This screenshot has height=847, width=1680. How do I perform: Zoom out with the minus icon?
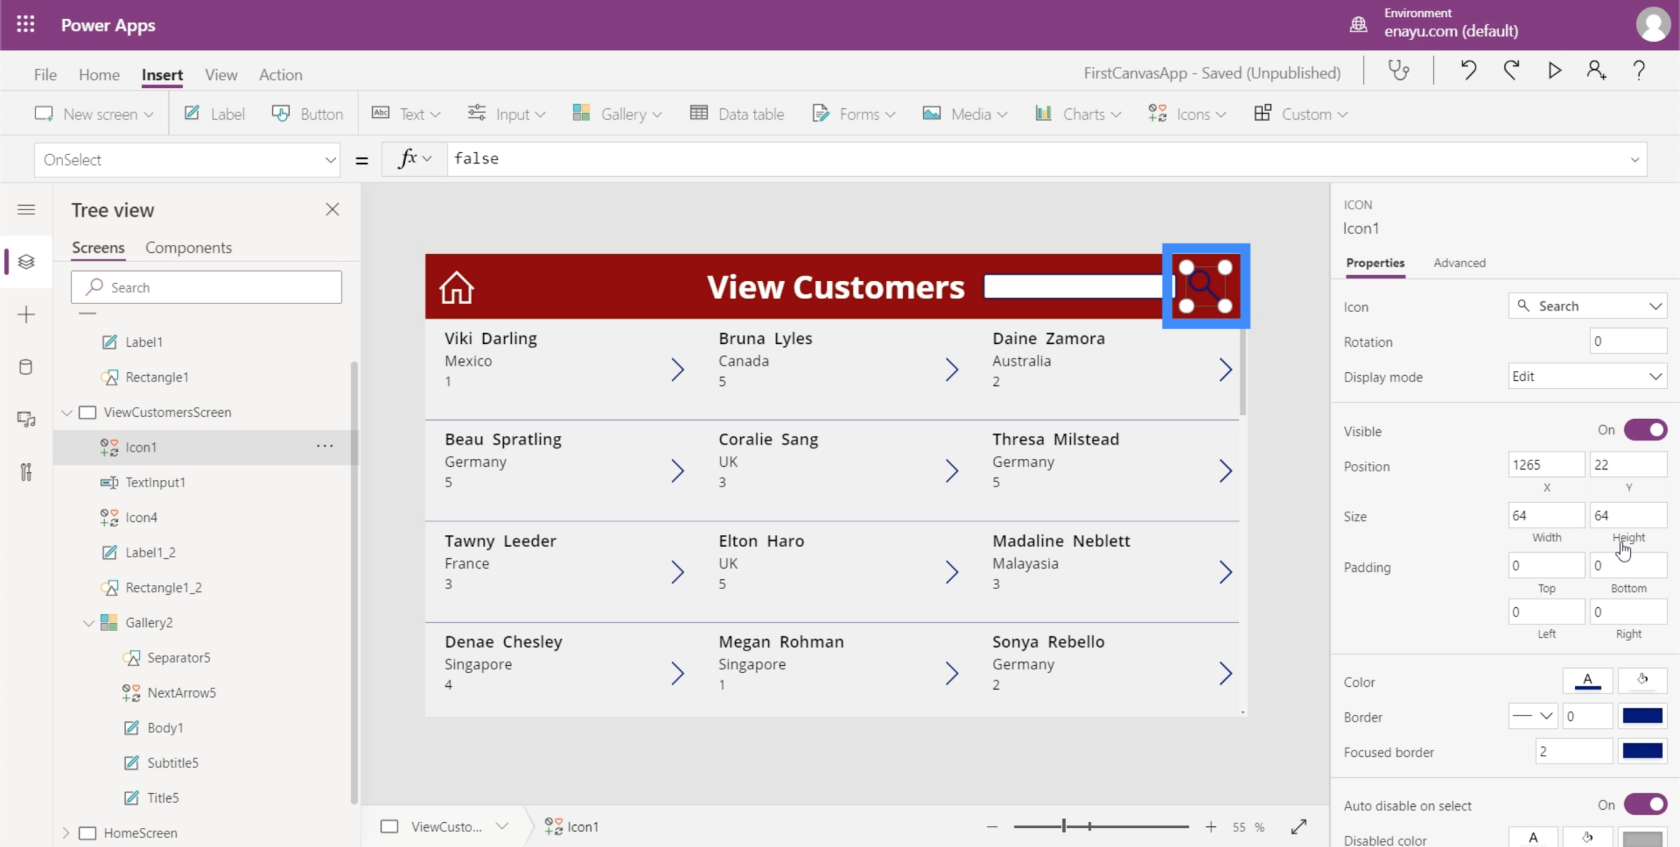coord(992,826)
